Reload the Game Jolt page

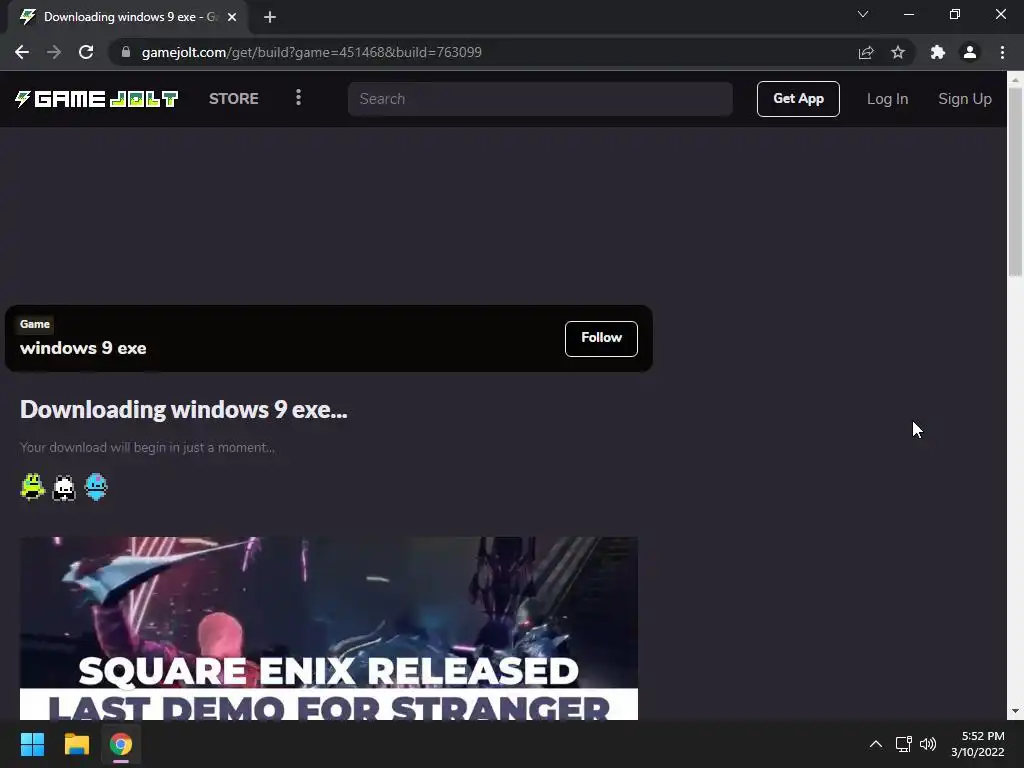point(86,52)
